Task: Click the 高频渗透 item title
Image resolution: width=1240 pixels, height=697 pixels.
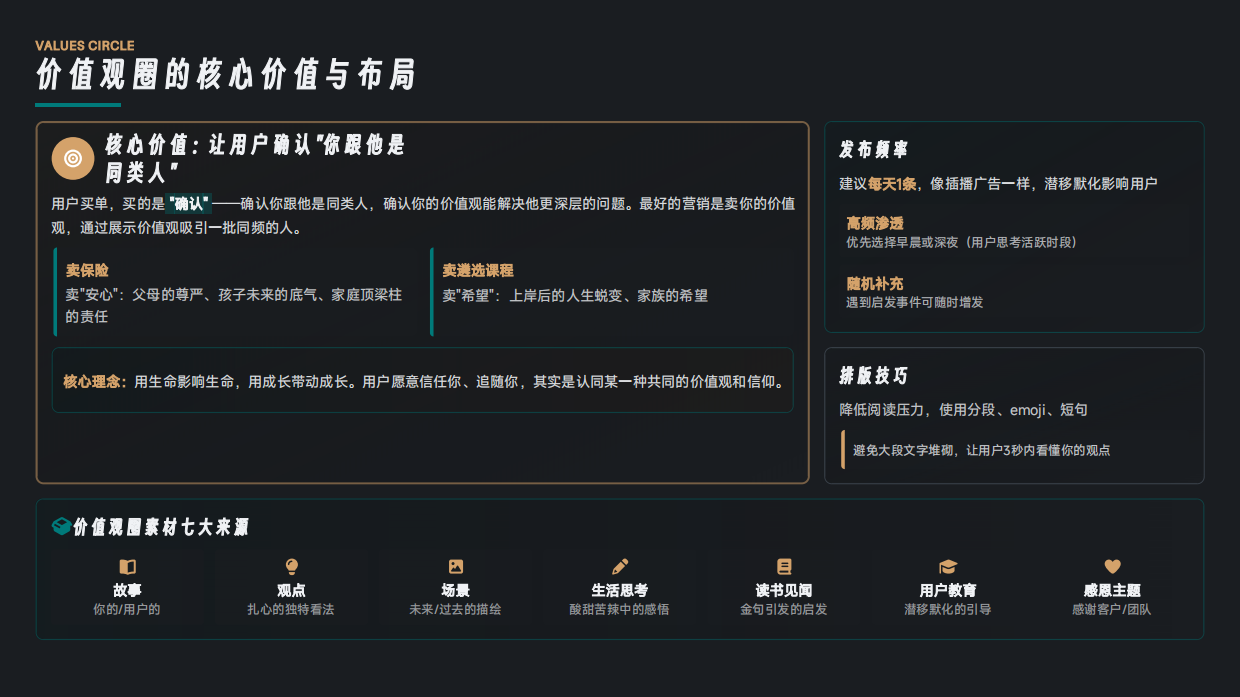Action: point(875,223)
